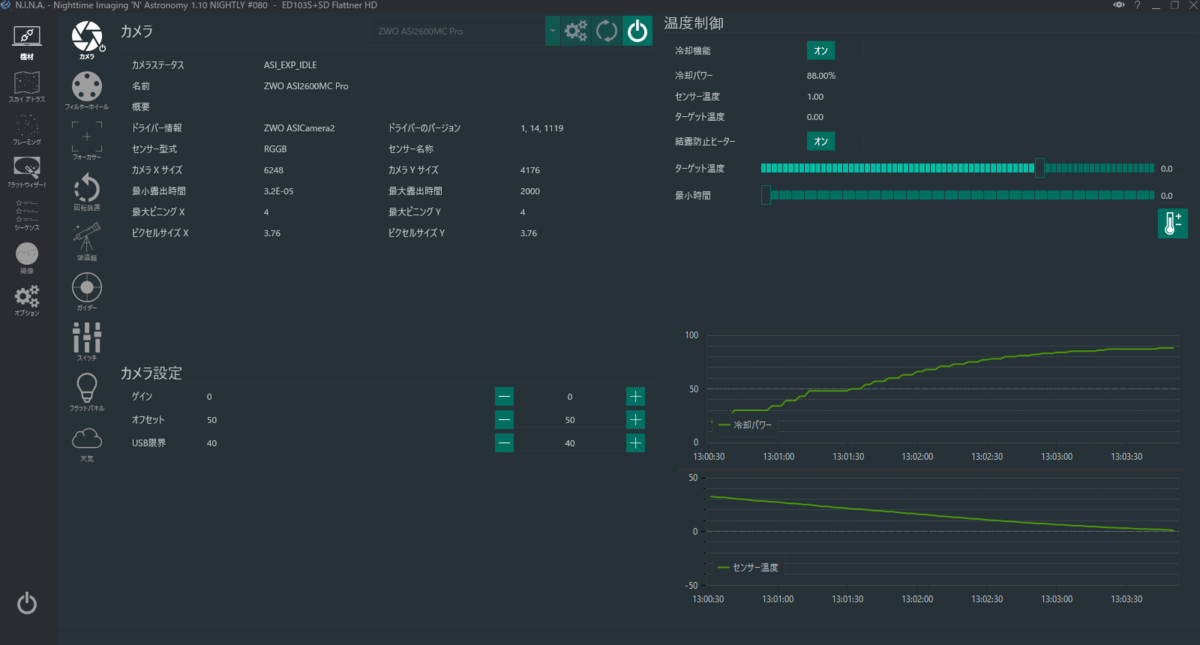
Task: Click the ゲイン value input field
Action: tap(570, 397)
